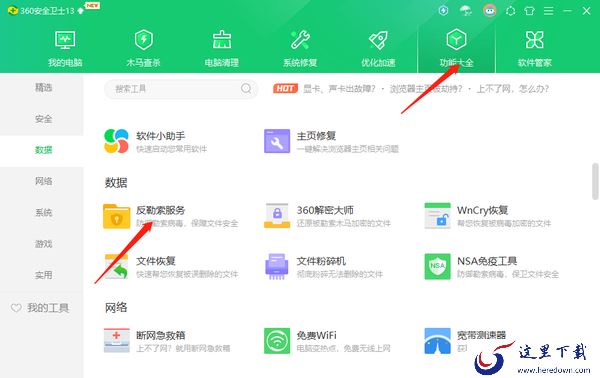
Task: Select 游戏 sidebar category
Action: pyautogui.click(x=43, y=244)
